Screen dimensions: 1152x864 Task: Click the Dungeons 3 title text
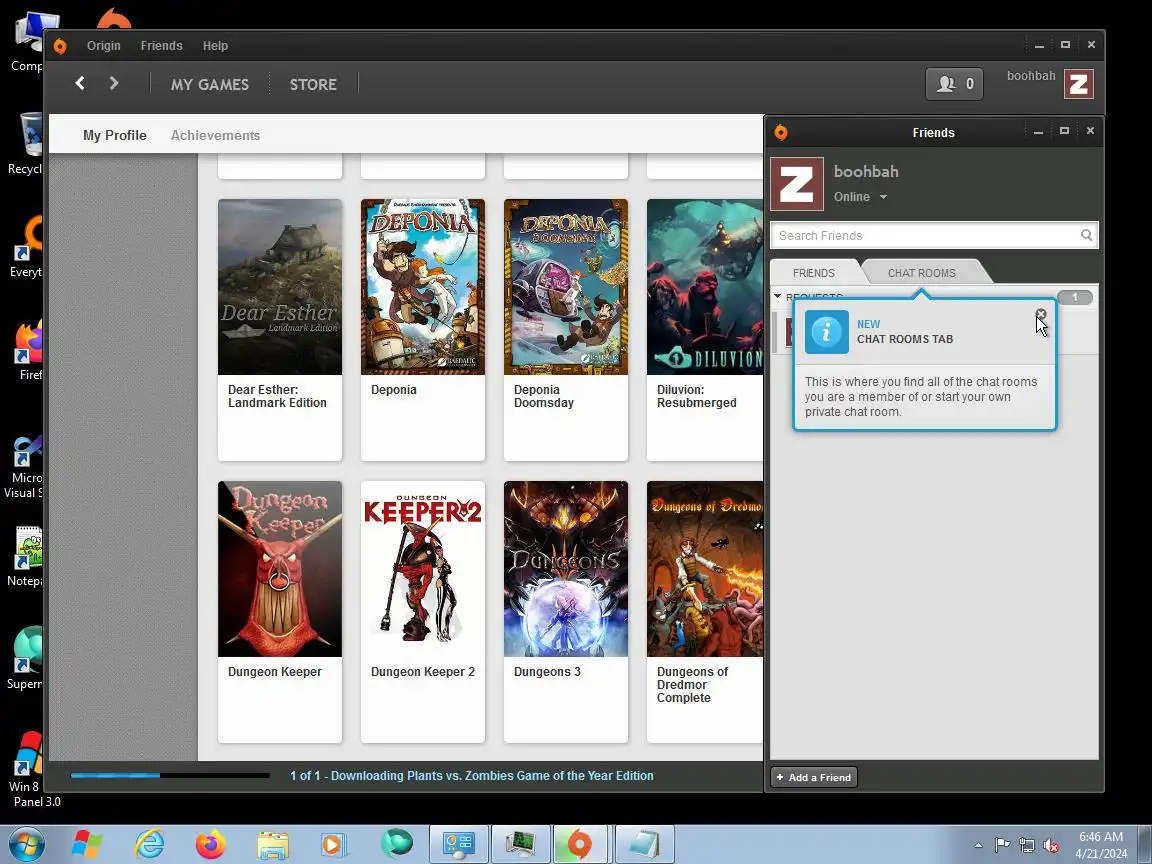point(547,672)
